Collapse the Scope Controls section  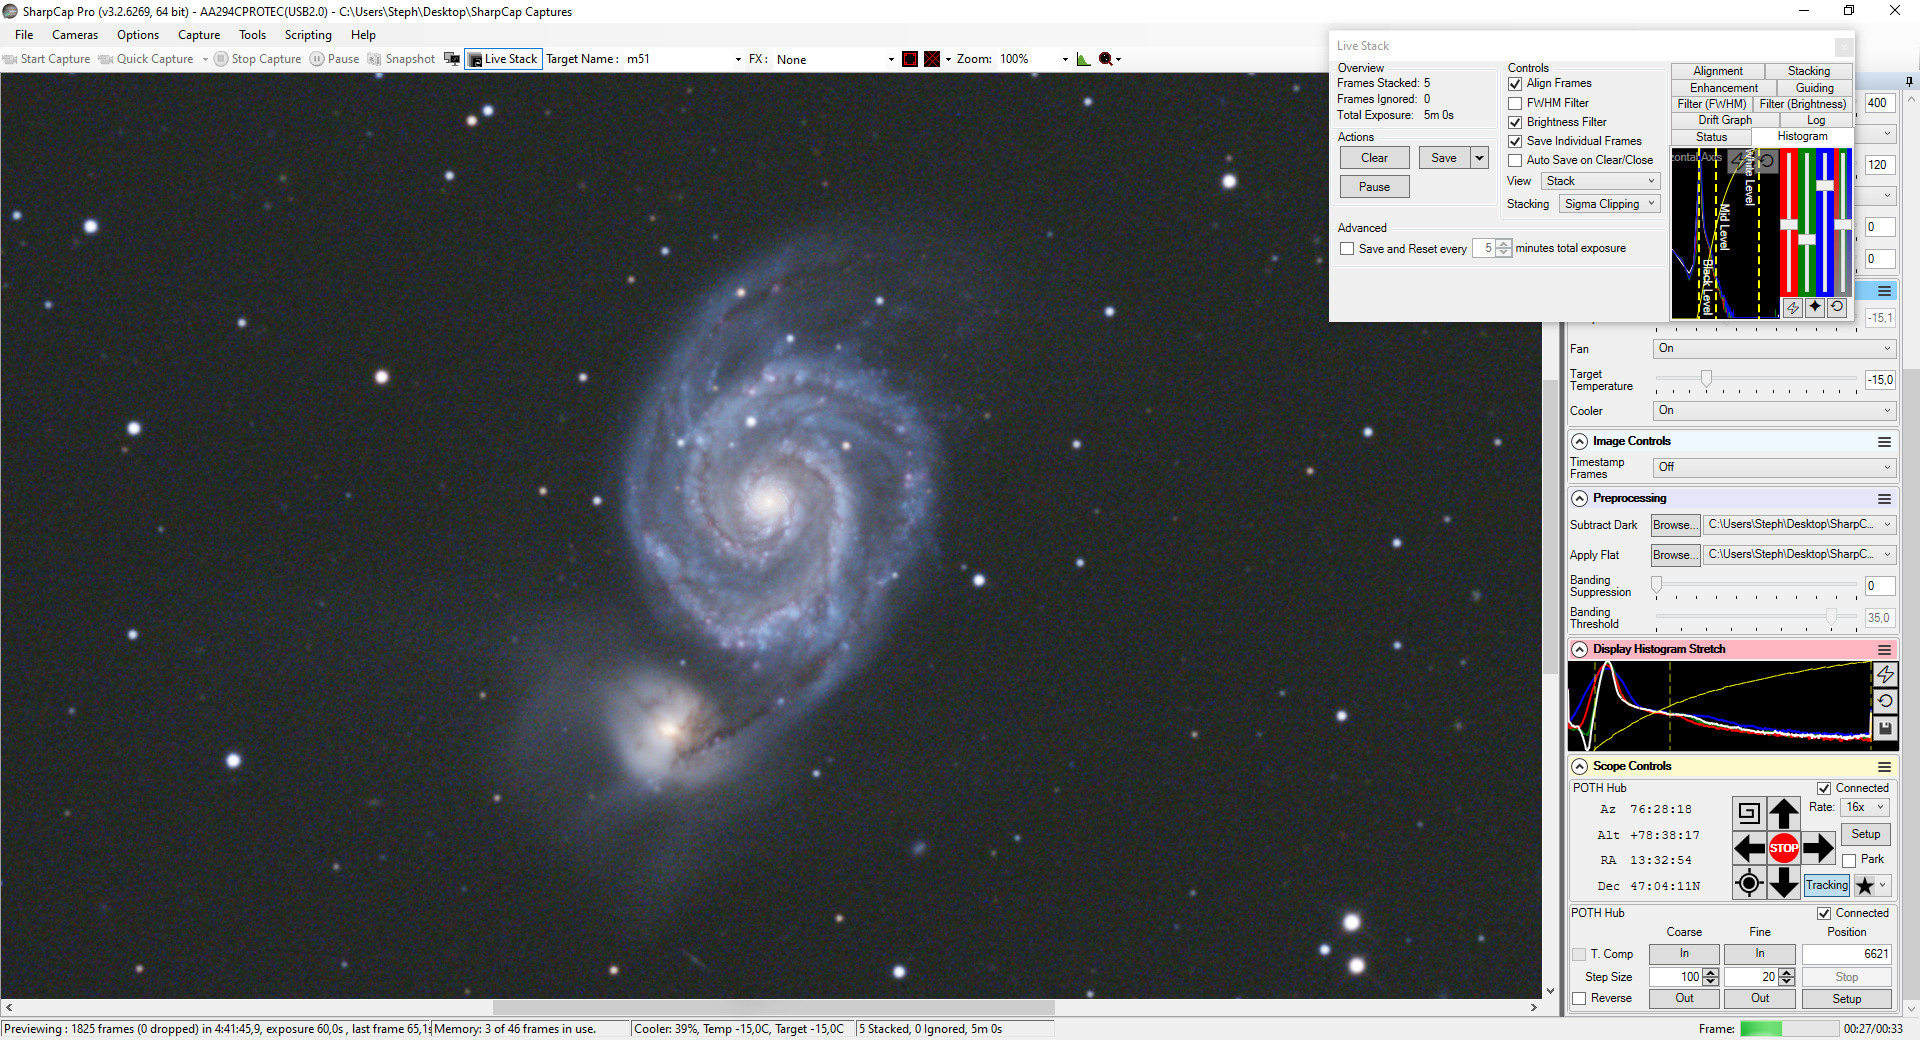[x=1580, y=766]
